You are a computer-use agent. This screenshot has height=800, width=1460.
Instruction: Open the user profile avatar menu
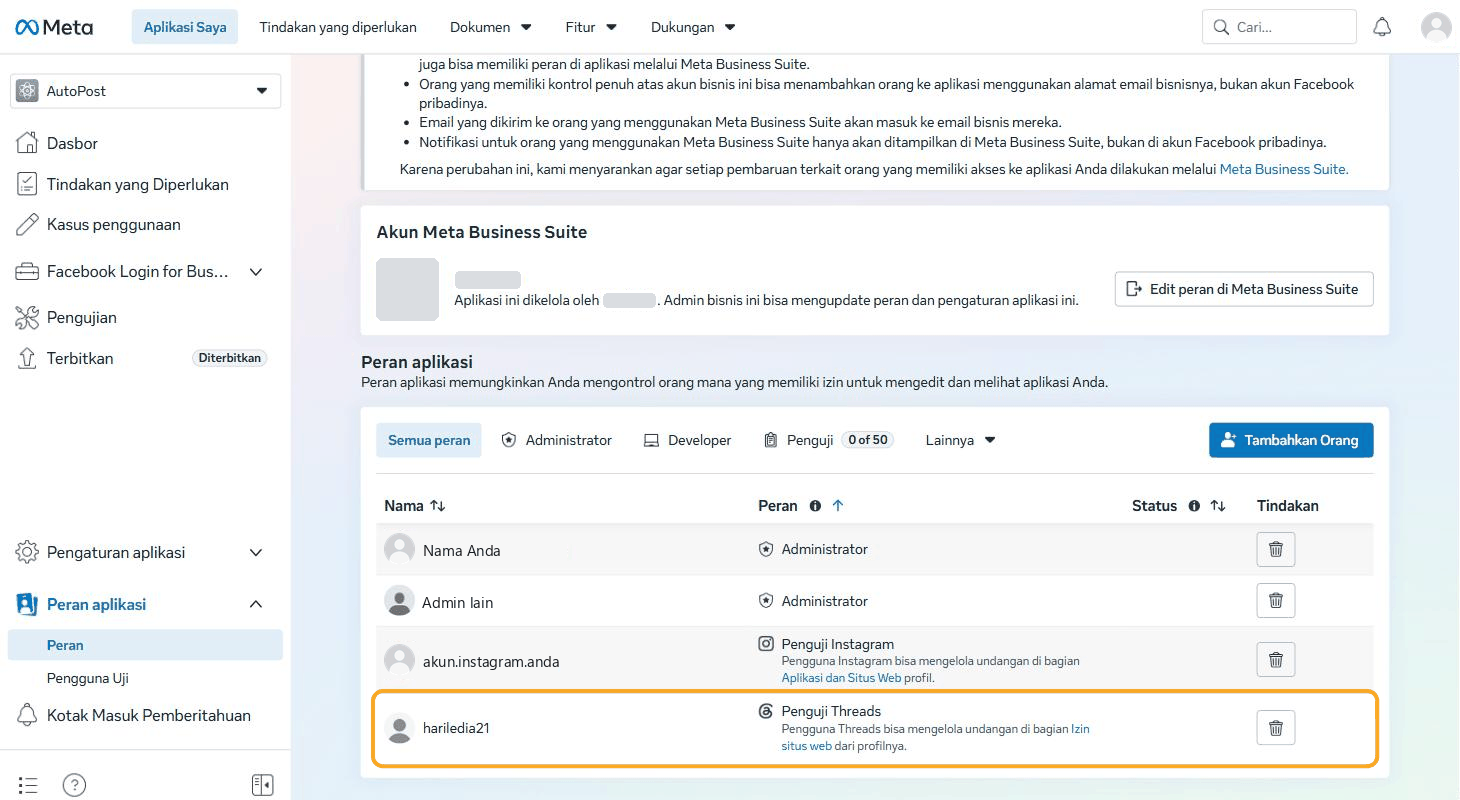(1436, 27)
